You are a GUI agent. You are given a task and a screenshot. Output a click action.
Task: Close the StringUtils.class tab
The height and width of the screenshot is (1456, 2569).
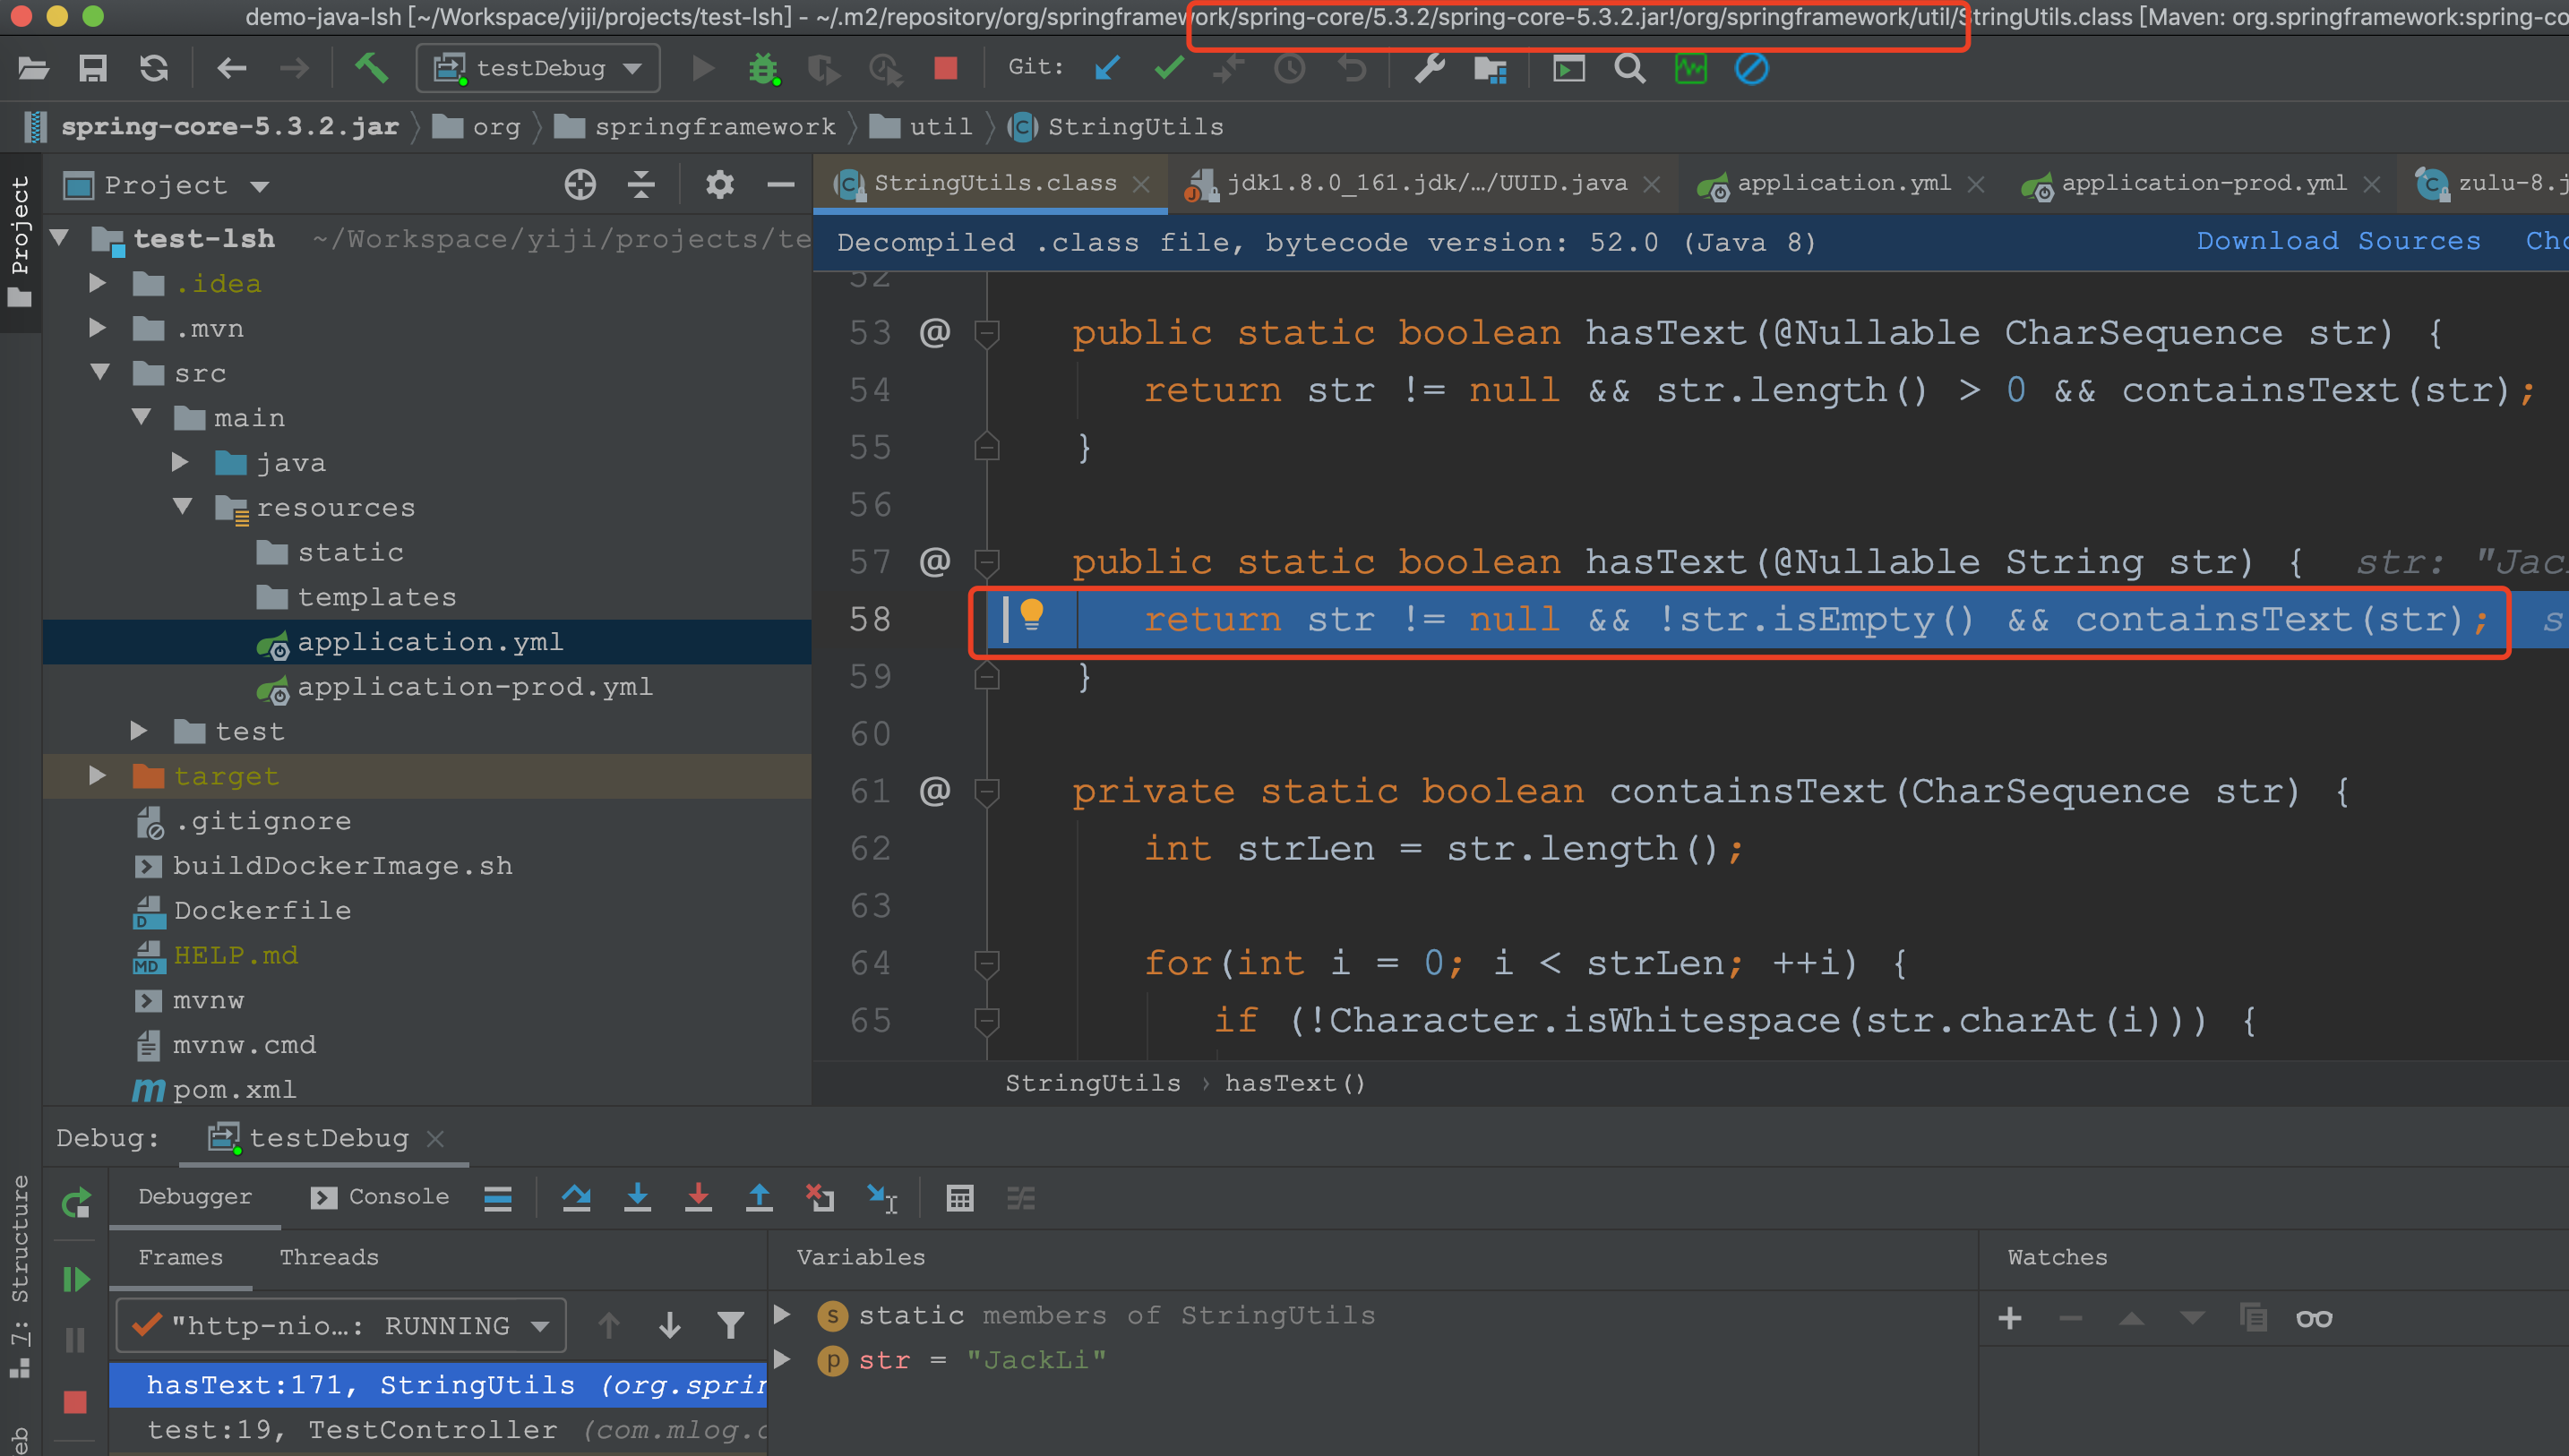point(1141,184)
